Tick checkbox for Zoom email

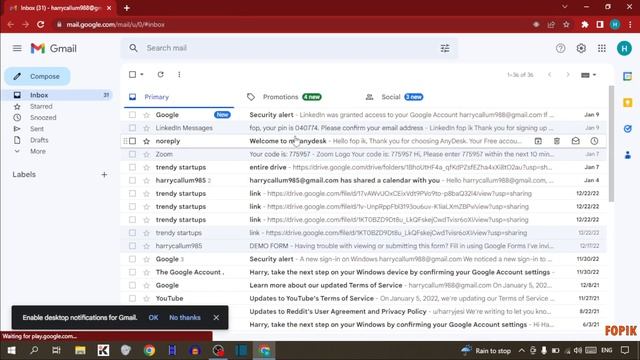tap(132, 154)
